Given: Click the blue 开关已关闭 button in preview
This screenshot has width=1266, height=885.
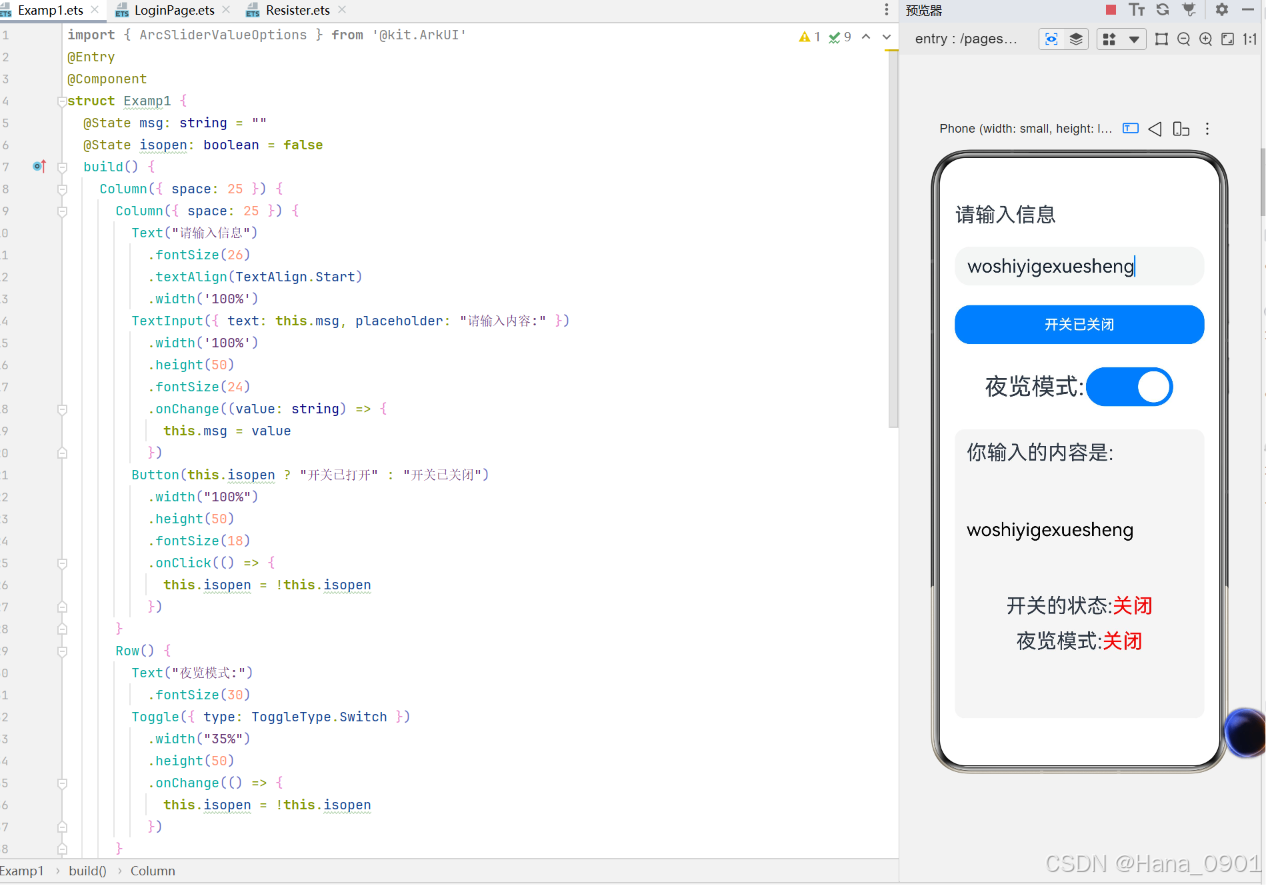Looking at the screenshot, I should tap(1079, 325).
